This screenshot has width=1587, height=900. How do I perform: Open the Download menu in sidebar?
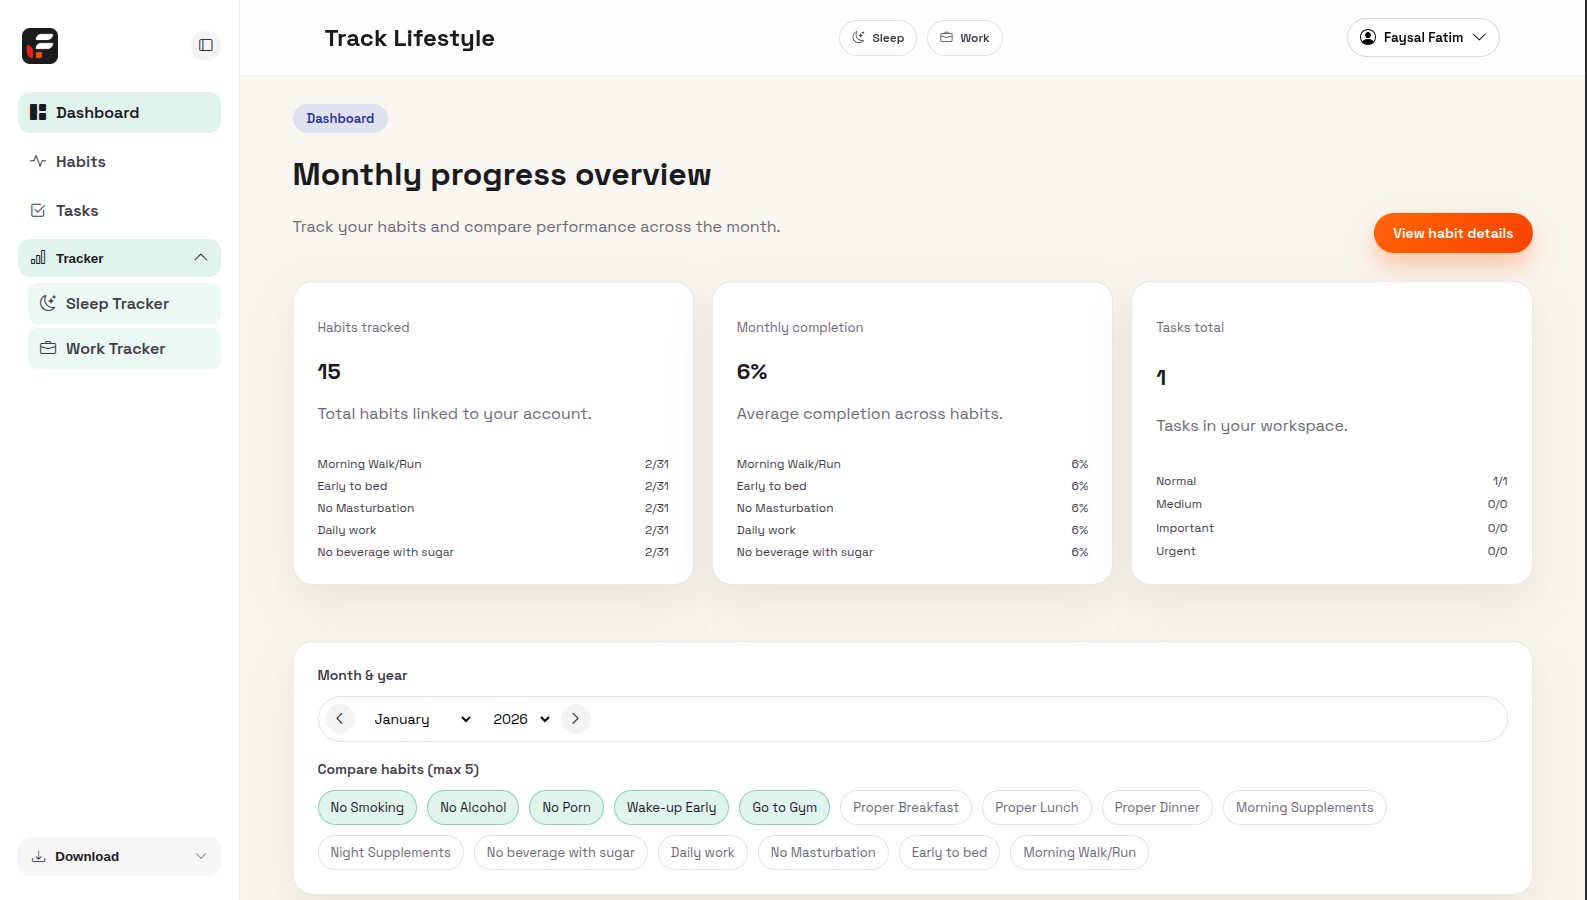[119, 856]
